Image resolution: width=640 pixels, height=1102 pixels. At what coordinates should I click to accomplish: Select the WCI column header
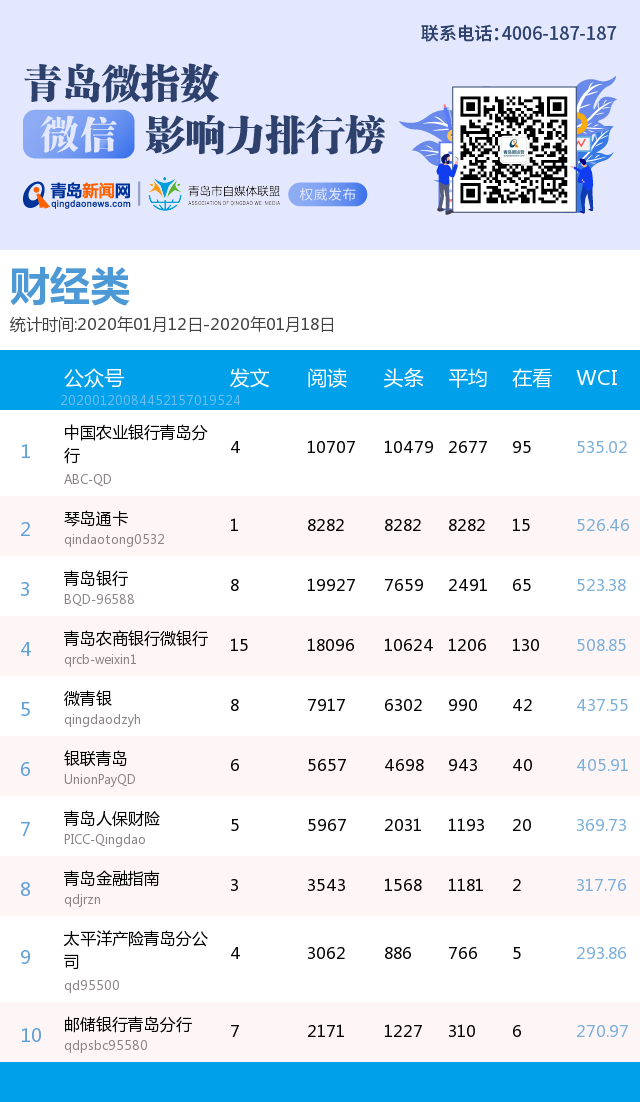tap(596, 378)
